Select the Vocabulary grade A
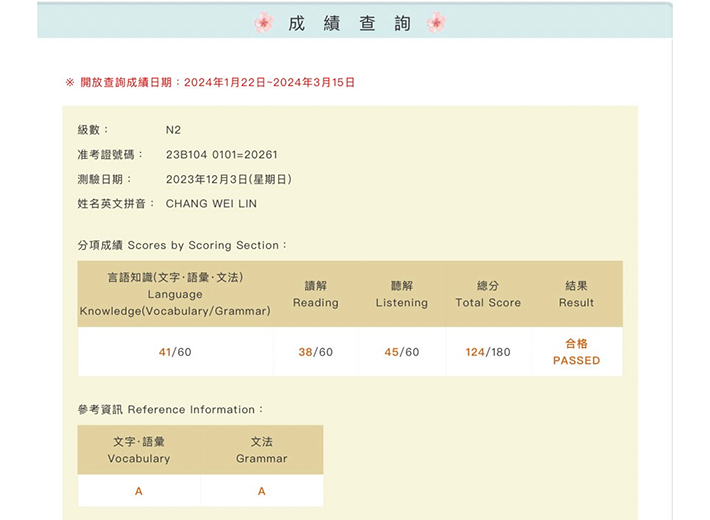This screenshot has height=520, width=710. 139,491
